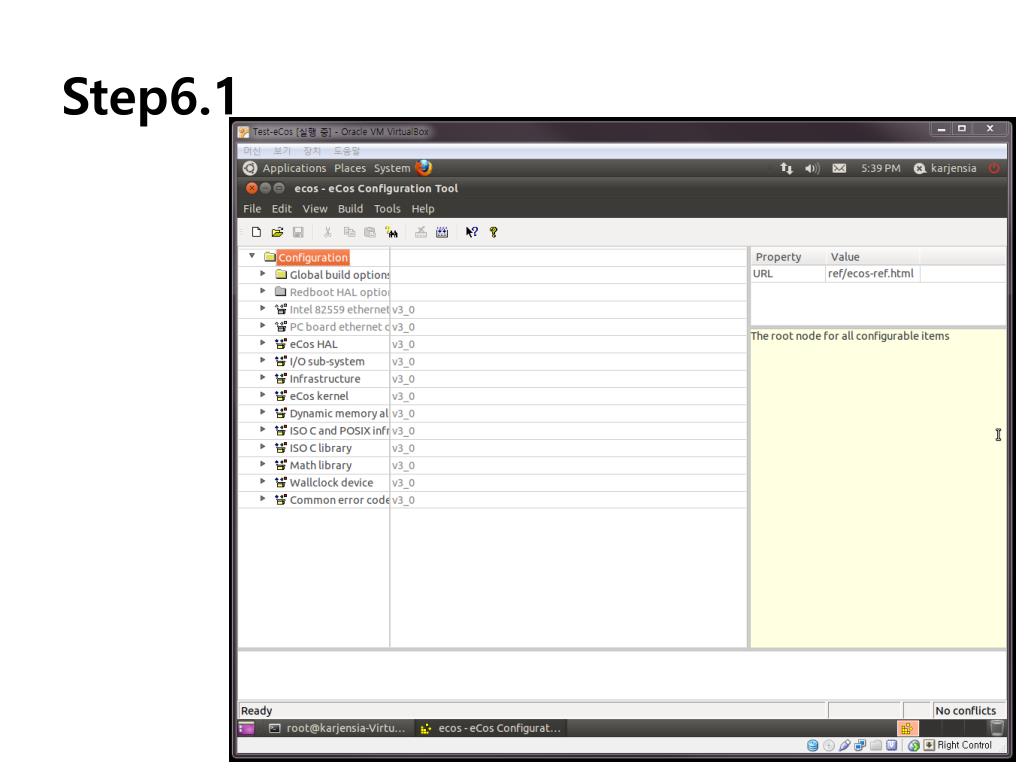Expand Math library node

[x=263, y=464]
